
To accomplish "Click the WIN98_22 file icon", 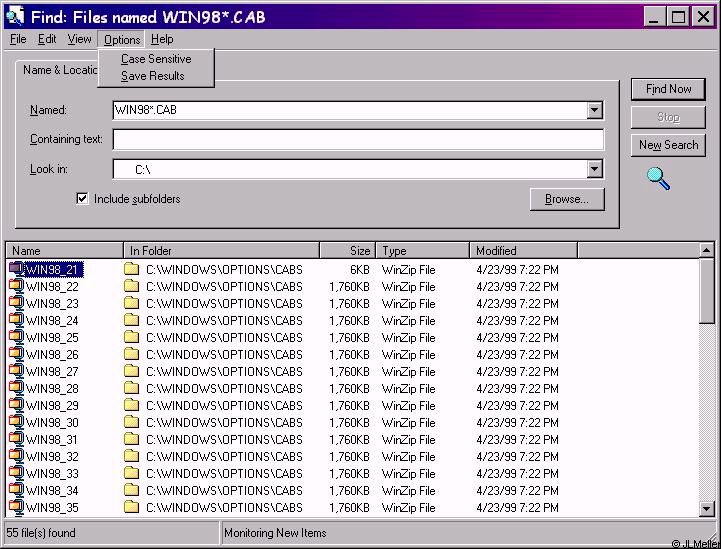I will [16, 286].
